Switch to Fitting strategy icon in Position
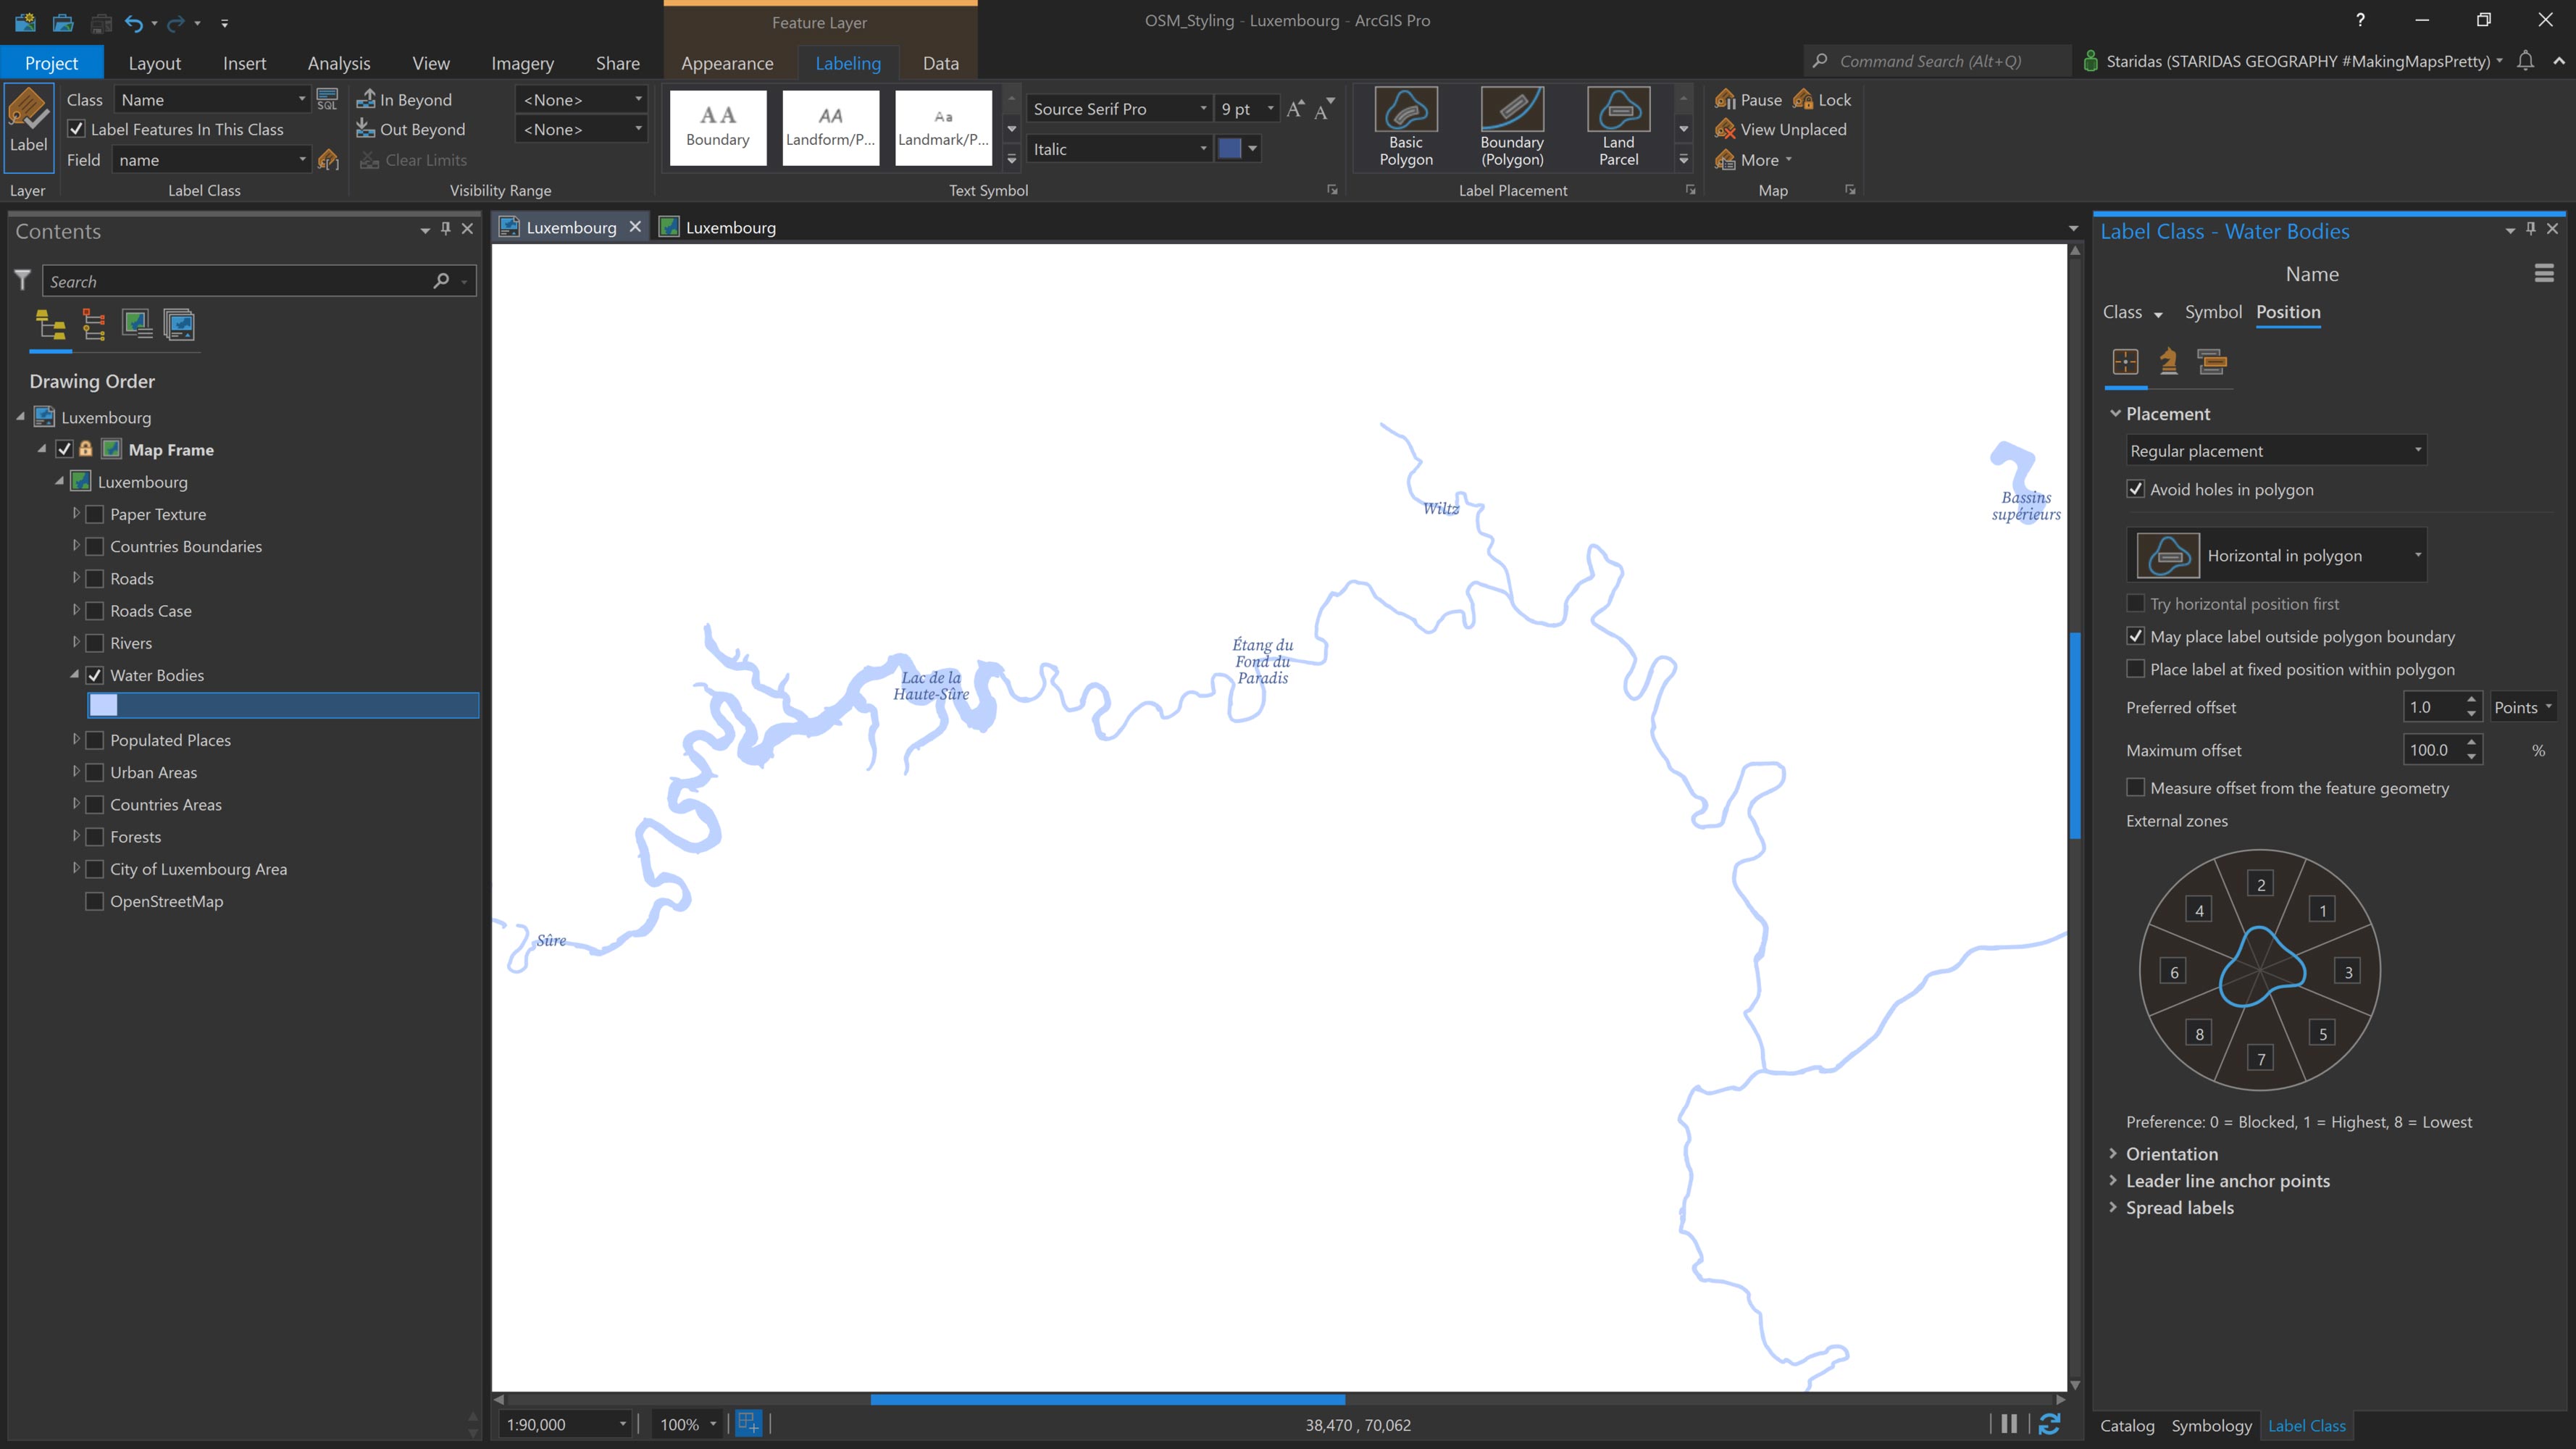The width and height of the screenshot is (2576, 1449). tap(2168, 362)
